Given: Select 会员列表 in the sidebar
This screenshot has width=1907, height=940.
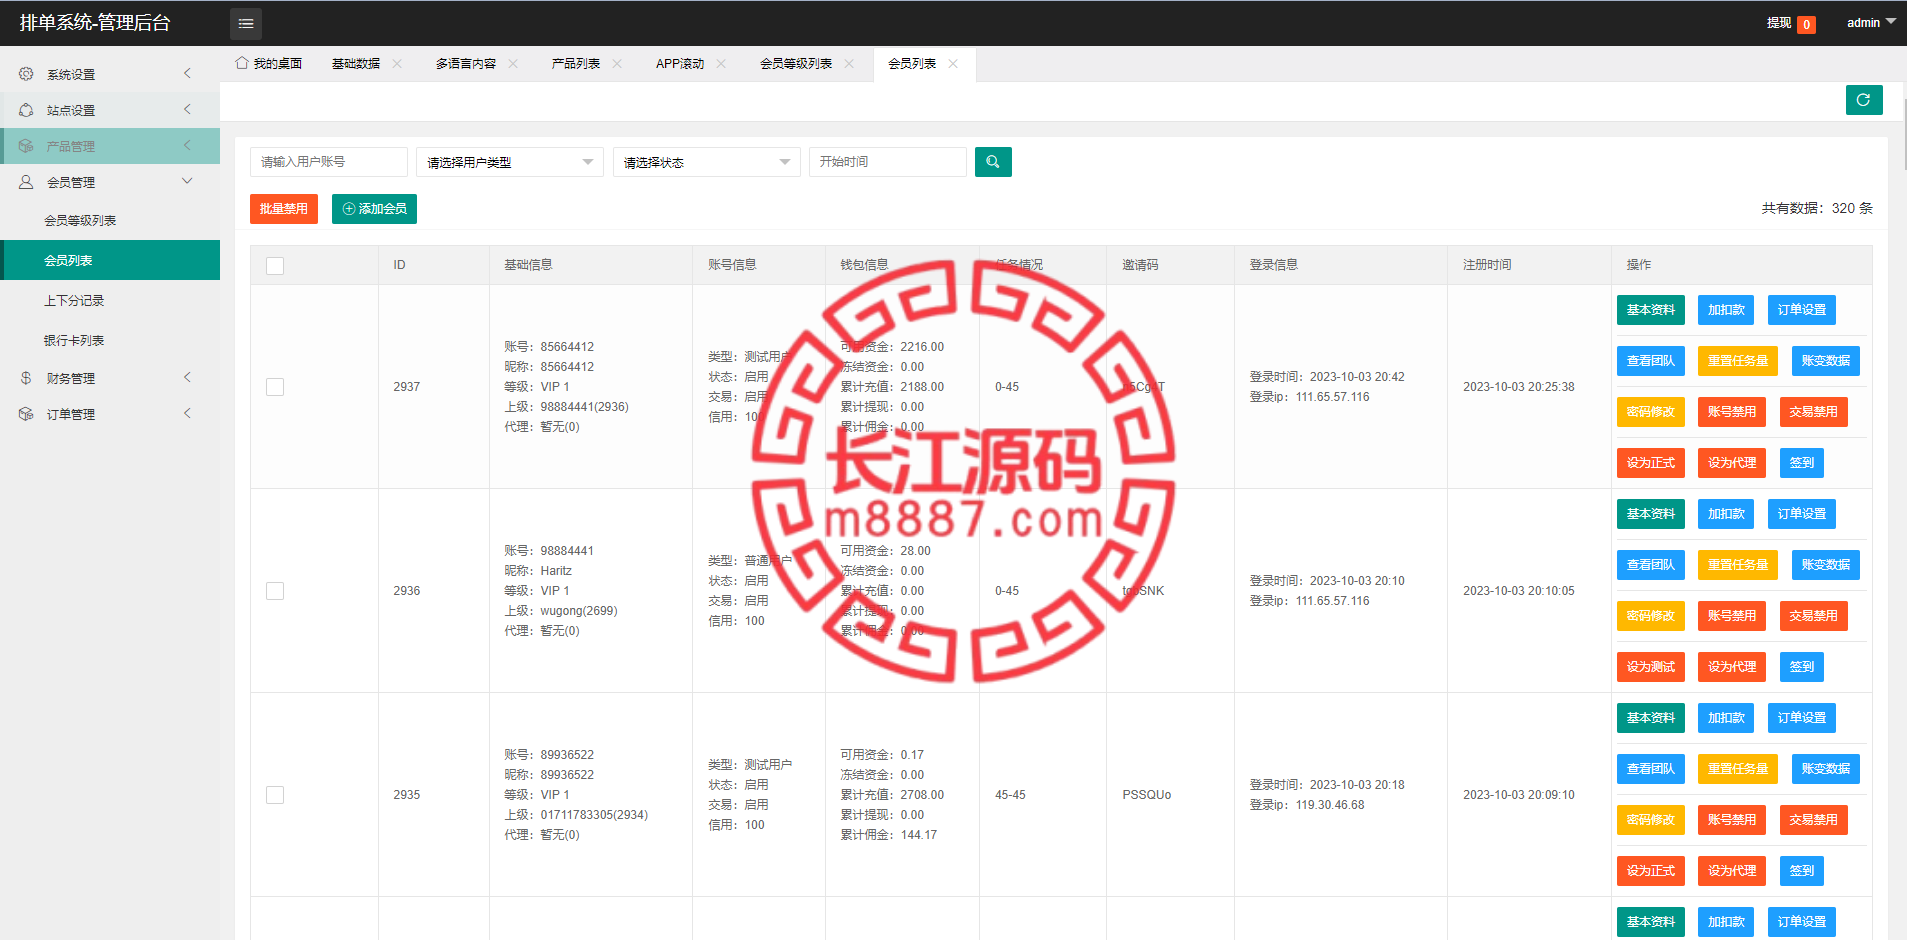Looking at the screenshot, I should (110, 260).
